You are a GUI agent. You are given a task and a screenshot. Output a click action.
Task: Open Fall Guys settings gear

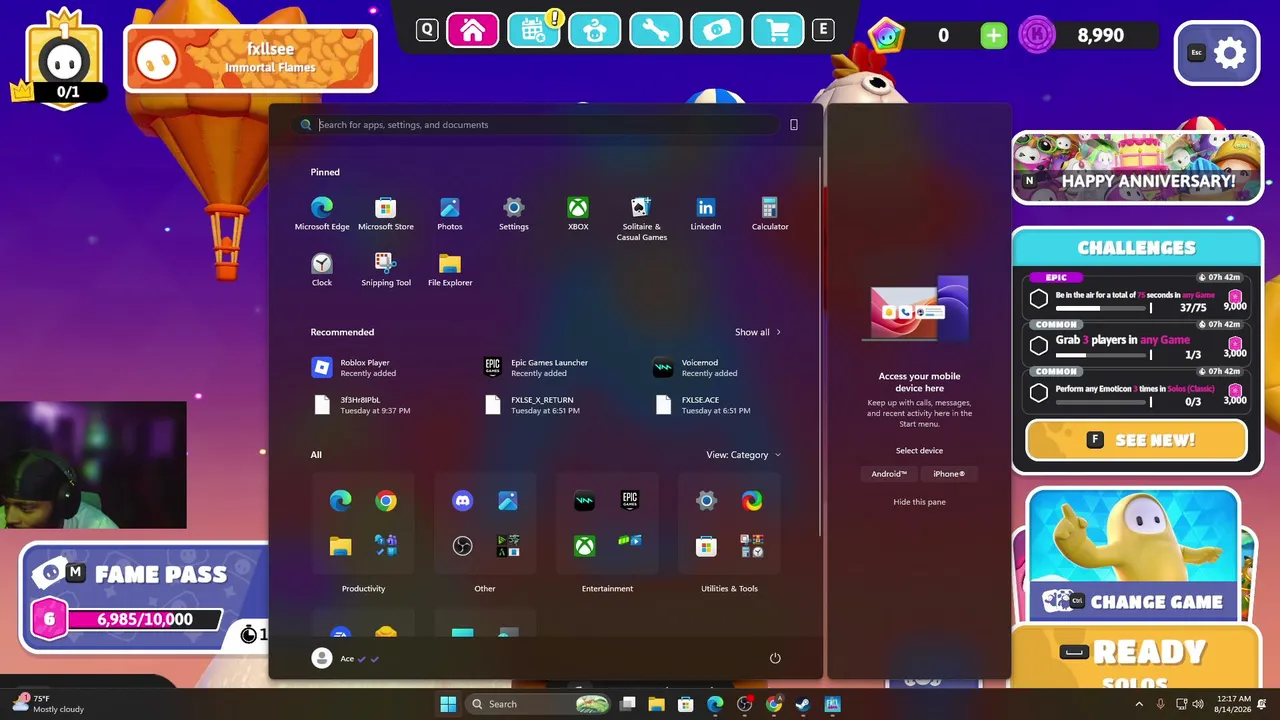pyautogui.click(x=1217, y=53)
